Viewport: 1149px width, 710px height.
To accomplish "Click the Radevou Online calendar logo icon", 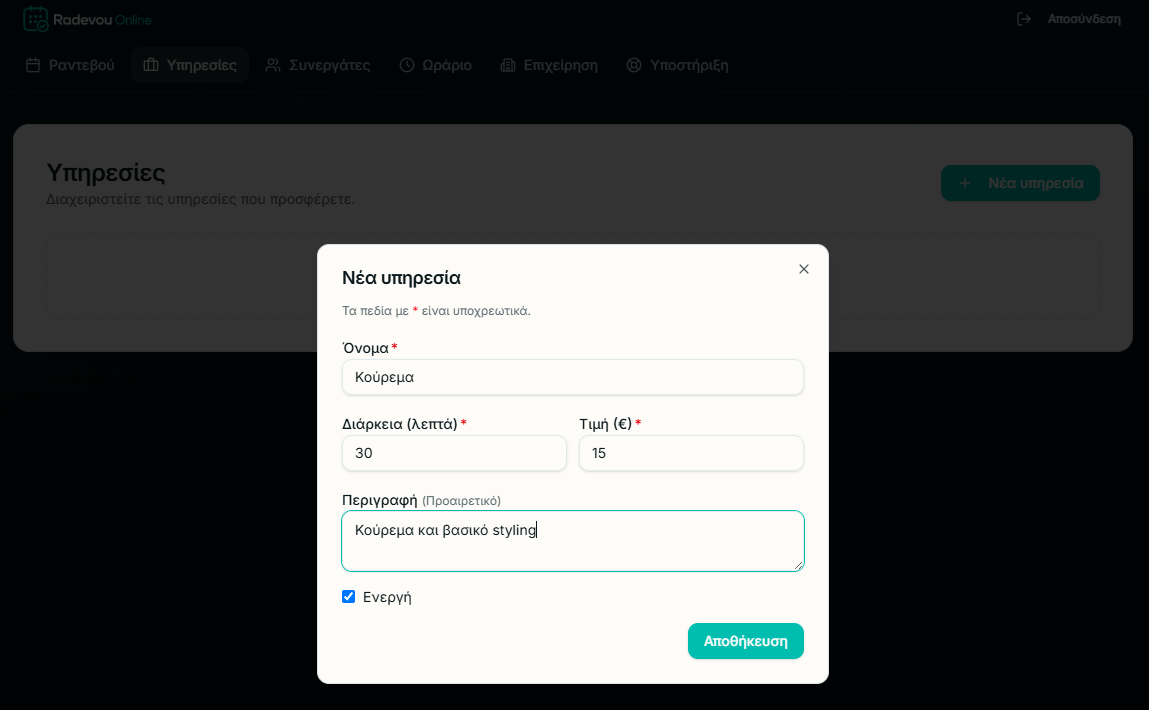I will coord(35,19).
